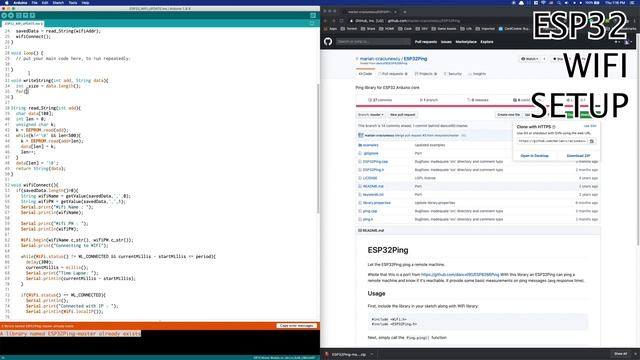Open the 27 commits link
The image size is (640, 360).
point(380,100)
